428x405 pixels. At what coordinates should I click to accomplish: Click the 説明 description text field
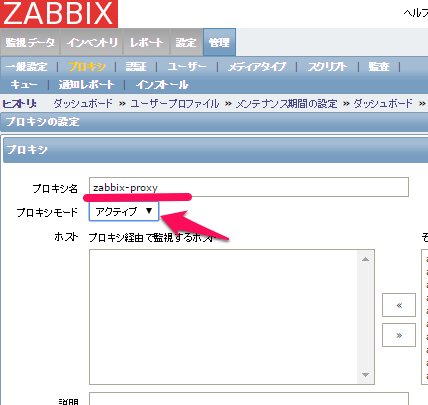click(249, 399)
